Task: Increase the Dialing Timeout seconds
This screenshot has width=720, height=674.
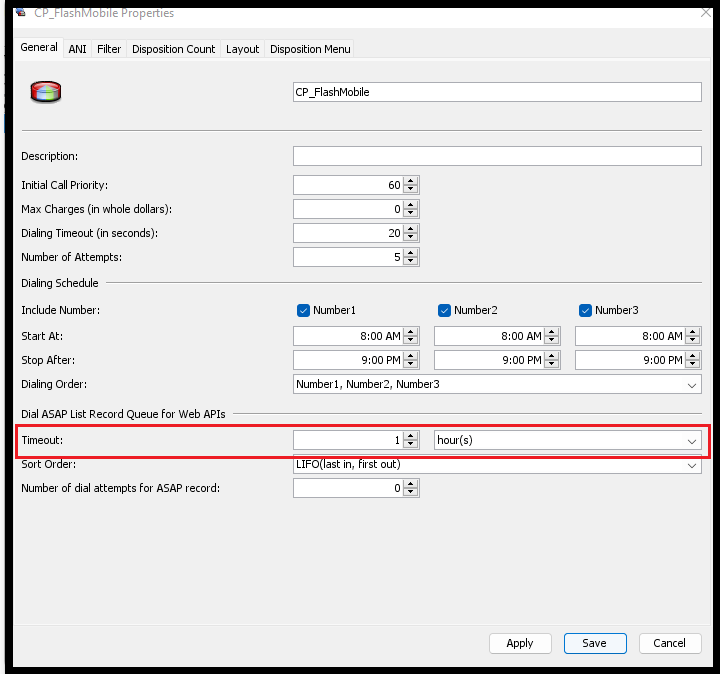Action: coord(411,229)
